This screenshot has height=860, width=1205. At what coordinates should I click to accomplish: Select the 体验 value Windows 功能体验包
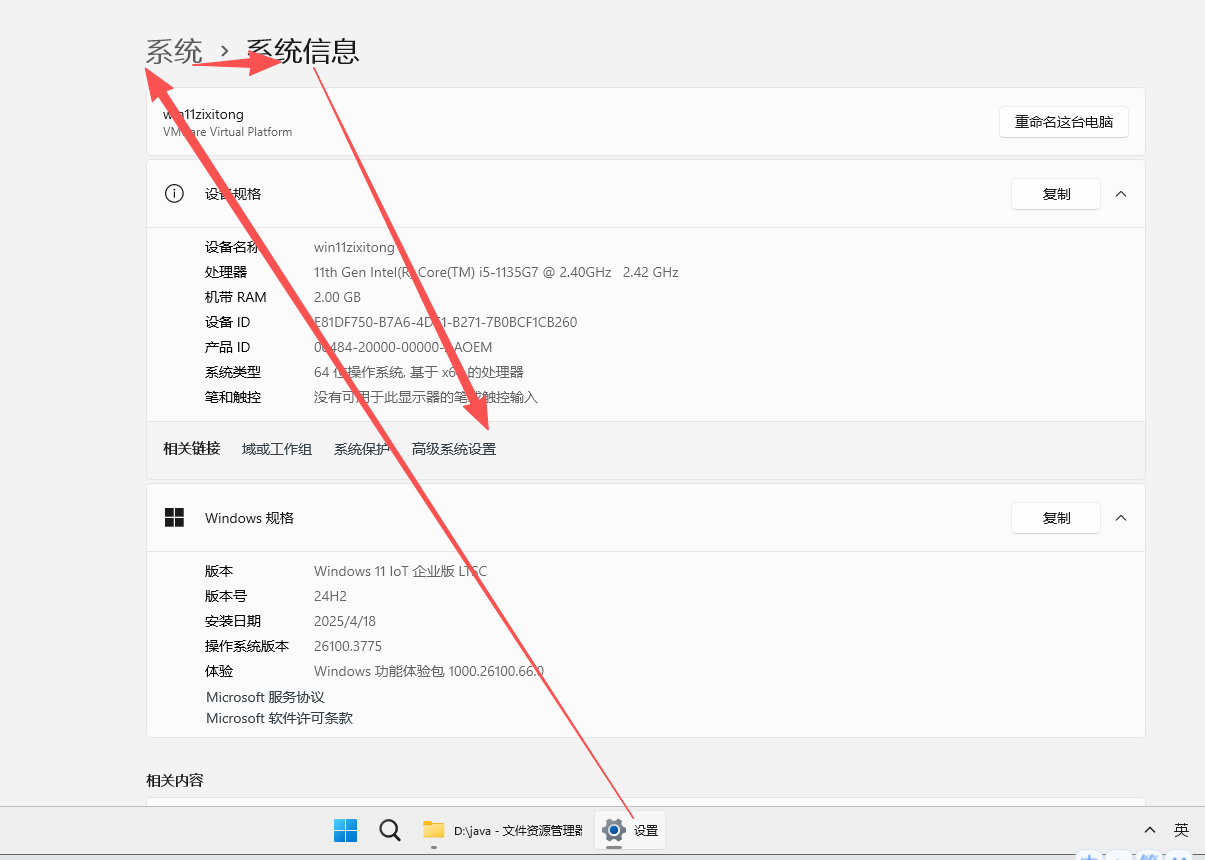[429, 671]
